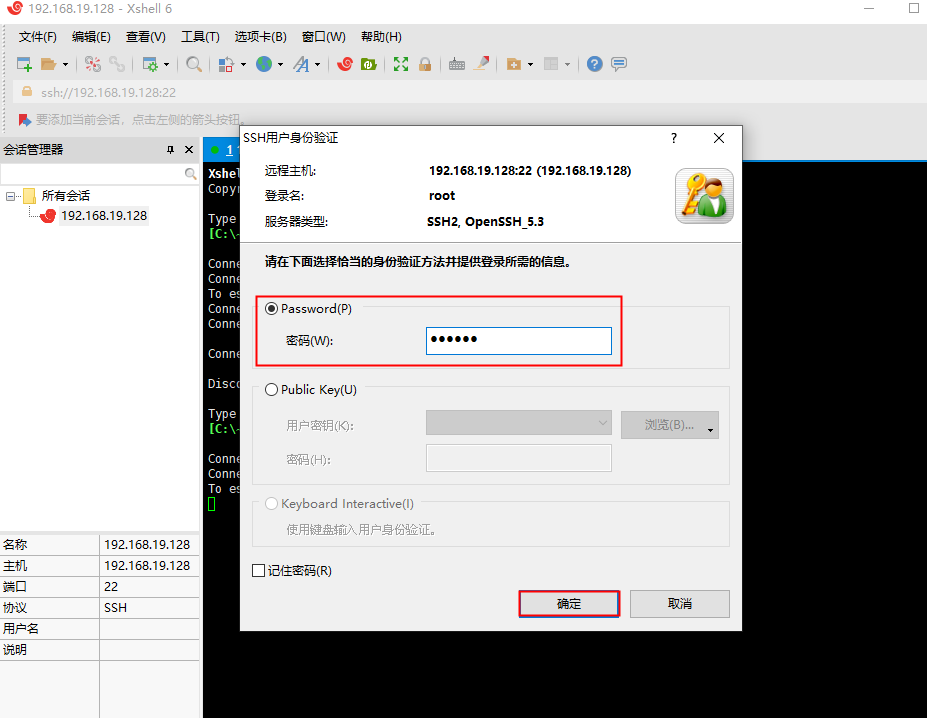Close the Session Manager panel
This screenshot has height=718, width=927.
(x=189, y=150)
